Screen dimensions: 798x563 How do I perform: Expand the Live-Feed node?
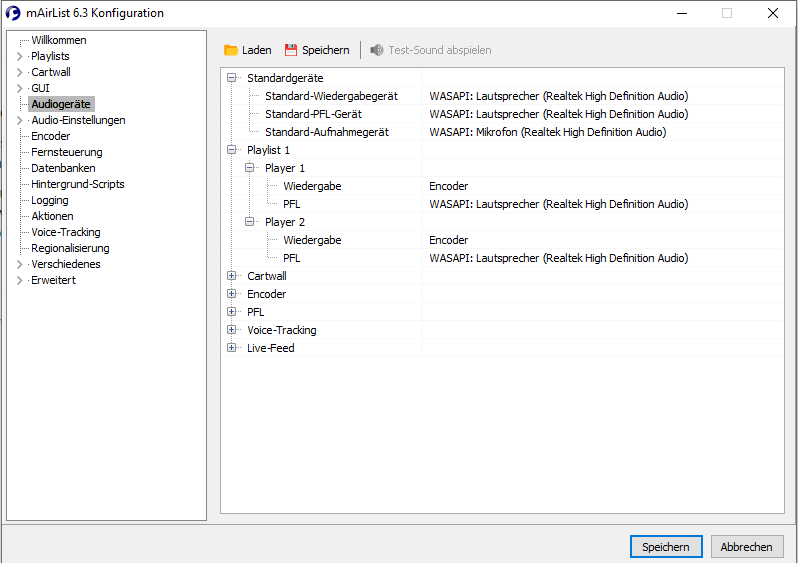coord(232,348)
